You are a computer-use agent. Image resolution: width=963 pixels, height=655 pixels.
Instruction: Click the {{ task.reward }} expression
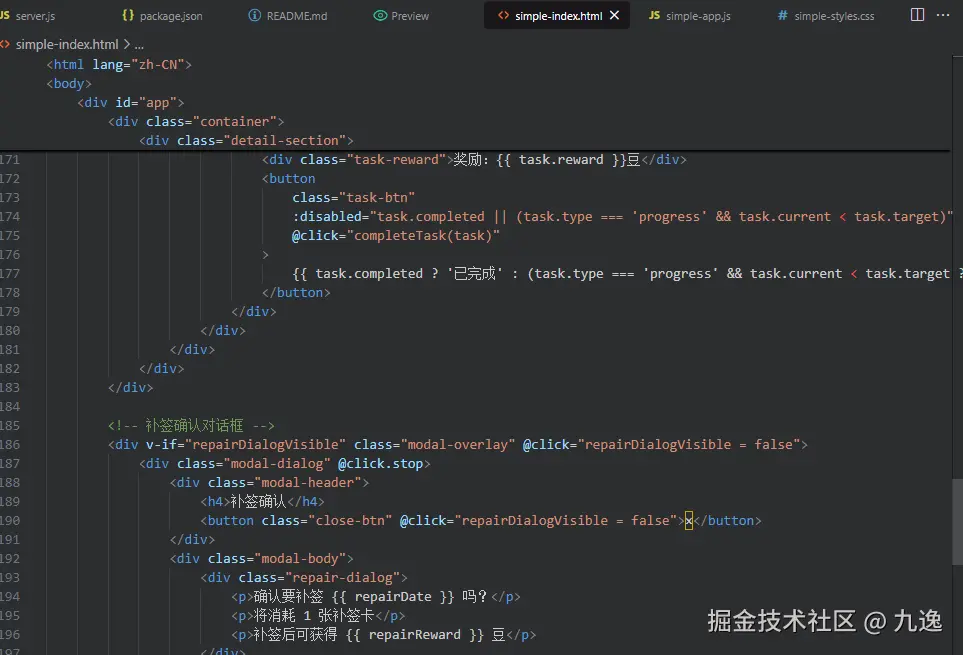click(x=561, y=160)
